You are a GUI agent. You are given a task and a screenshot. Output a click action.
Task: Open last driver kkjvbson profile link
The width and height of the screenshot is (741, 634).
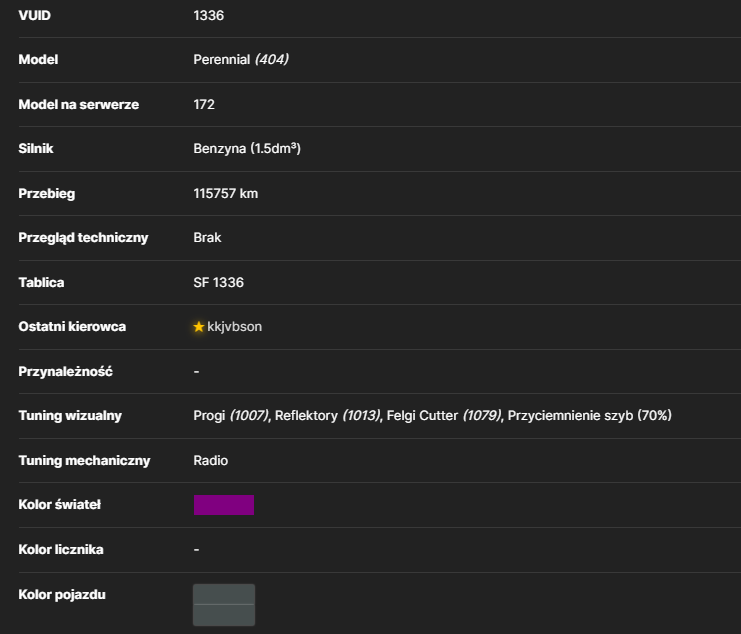click(234, 327)
